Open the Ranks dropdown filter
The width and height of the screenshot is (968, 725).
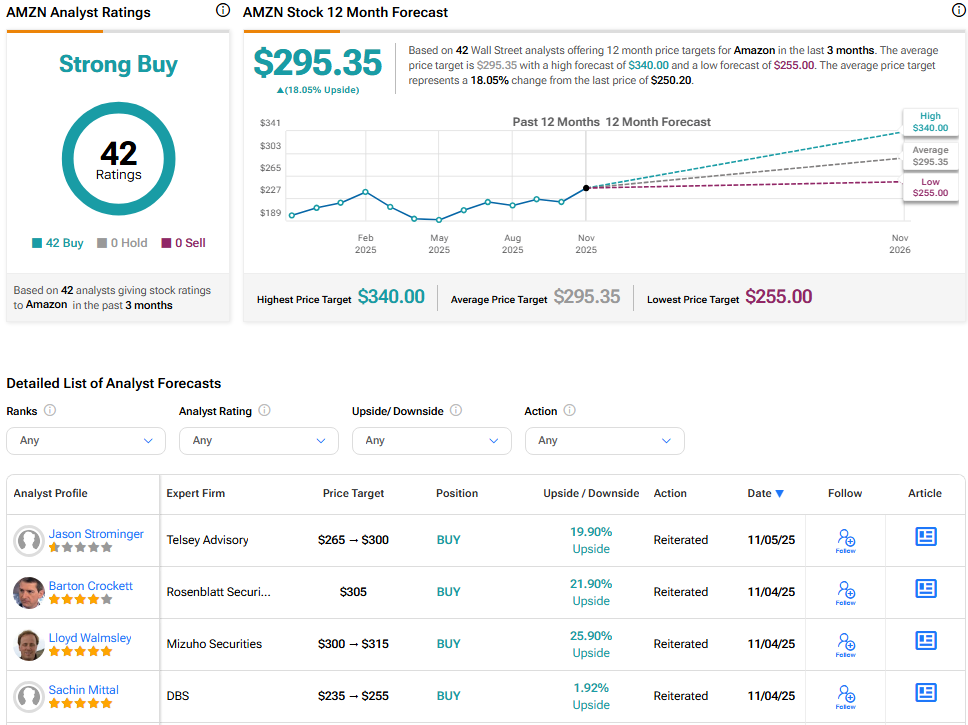pos(86,440)
